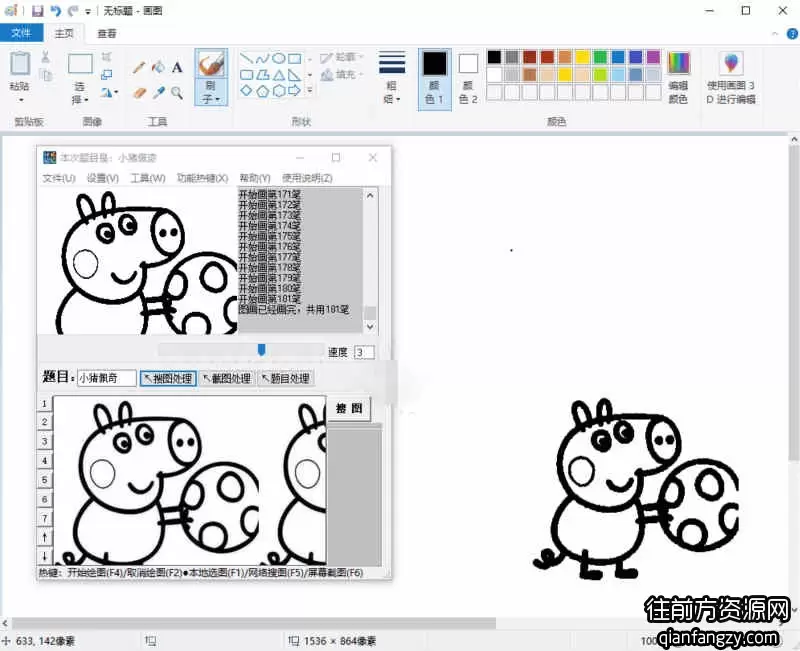This screenshot has height=651, width=800.
Task: Choose the Diamond shape
Action: pyautogui.click(x=246, y=91)
